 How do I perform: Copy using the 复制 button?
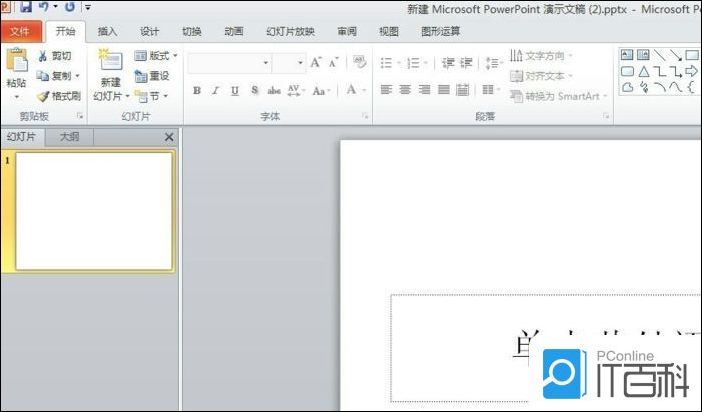pos(55,76)
